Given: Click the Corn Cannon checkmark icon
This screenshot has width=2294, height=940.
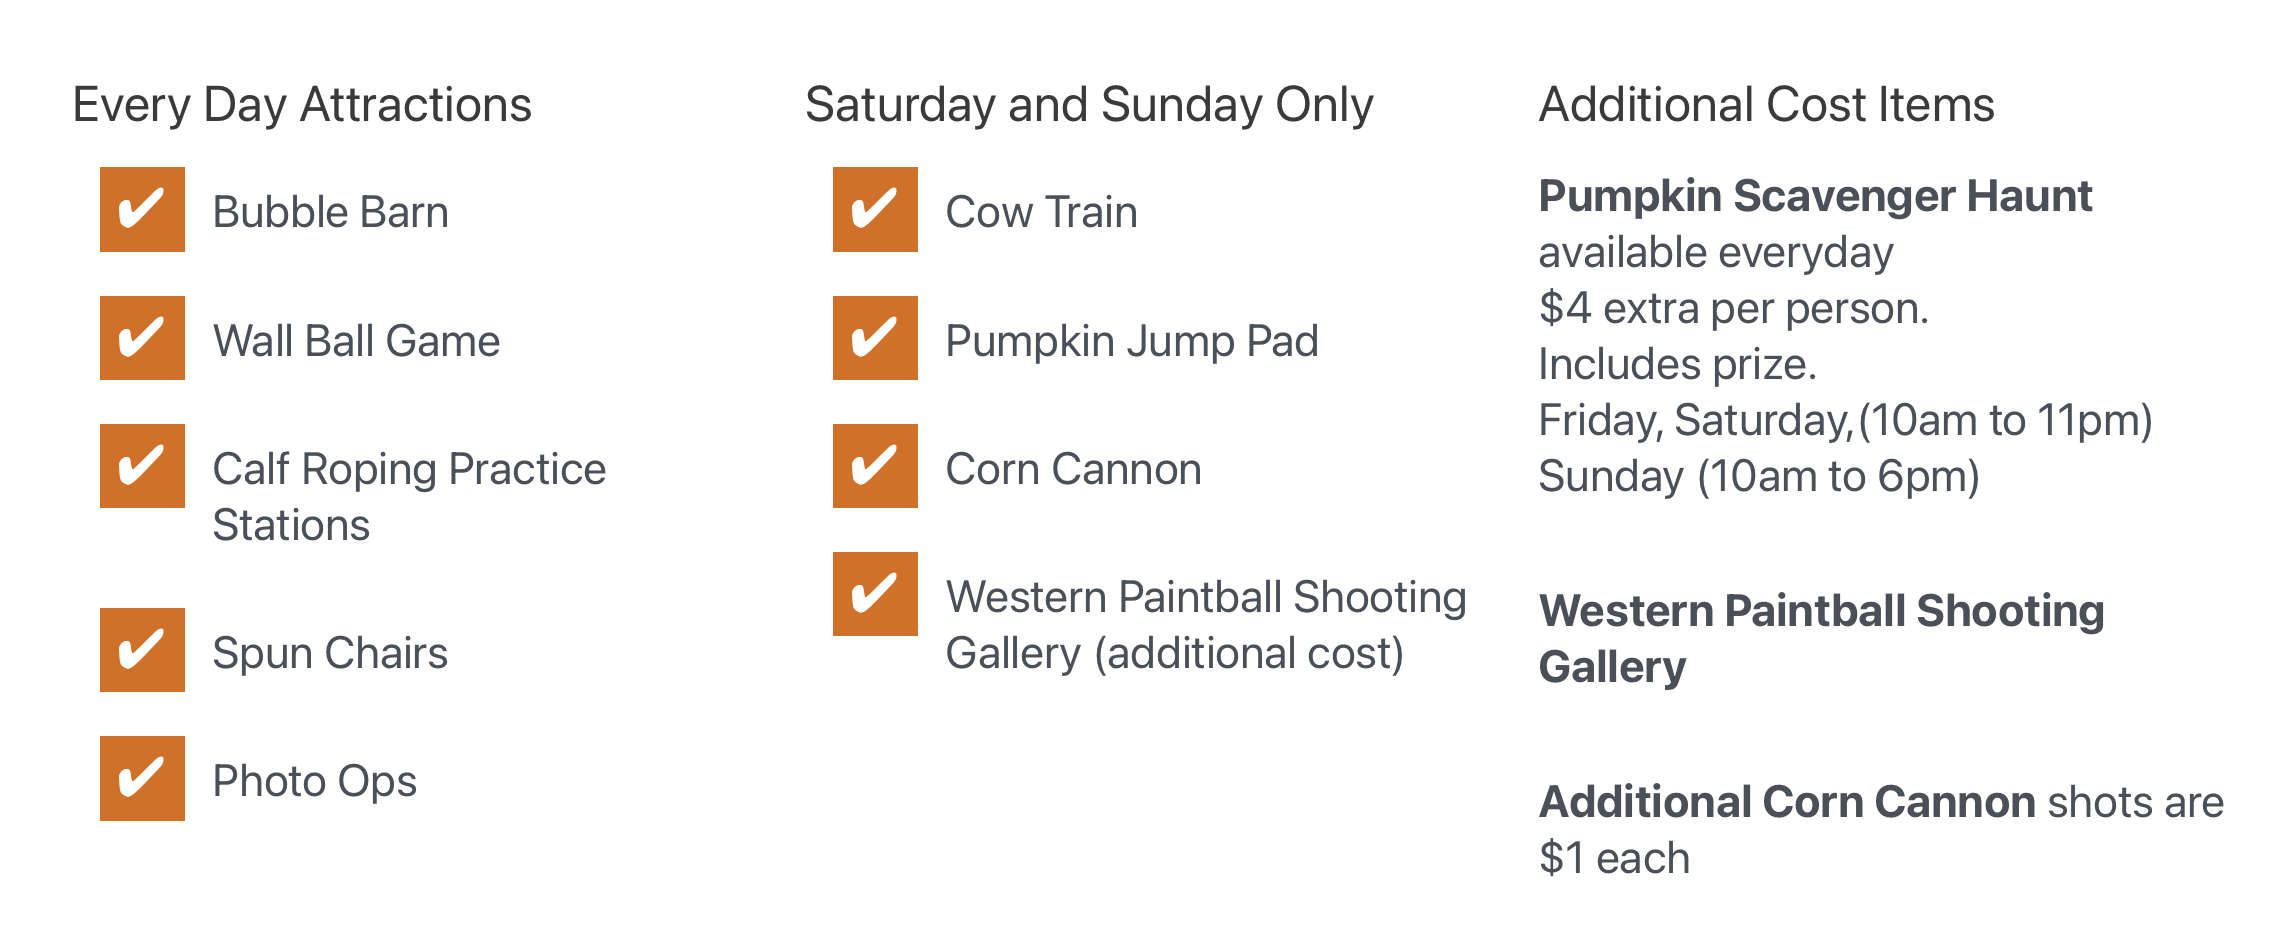Looking at the screenshot, I should (x=875, y=466).
